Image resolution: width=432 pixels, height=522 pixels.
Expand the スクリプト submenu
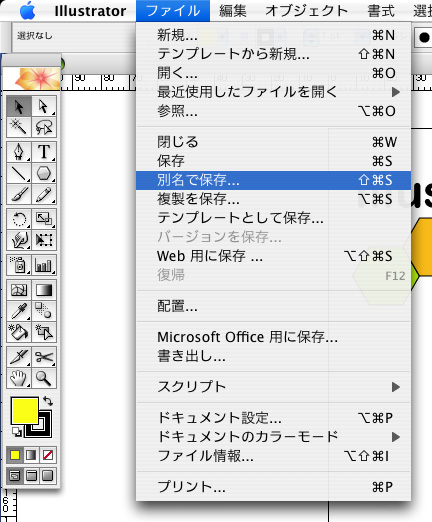273,387
